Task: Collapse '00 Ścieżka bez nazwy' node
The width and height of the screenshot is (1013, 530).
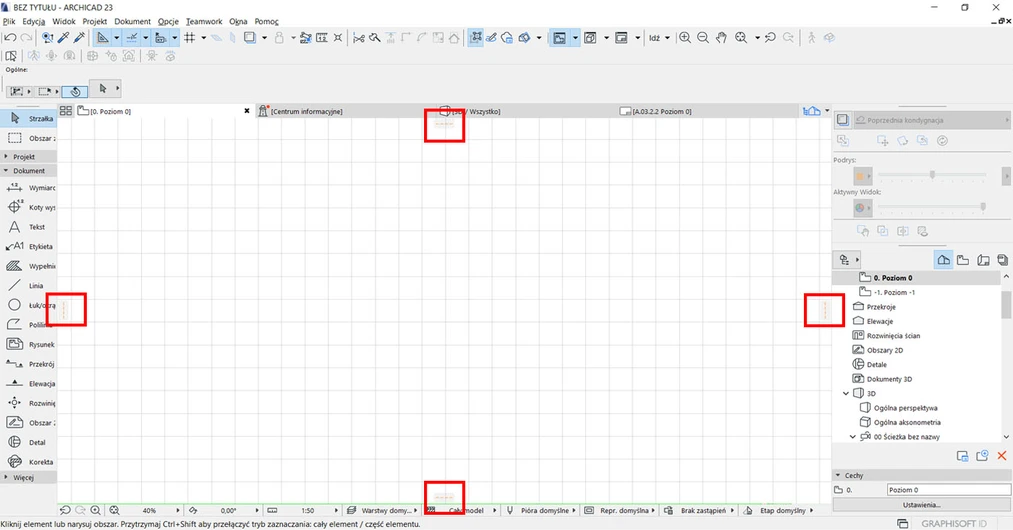Action: pyautogui.click(x=853, y=437)
